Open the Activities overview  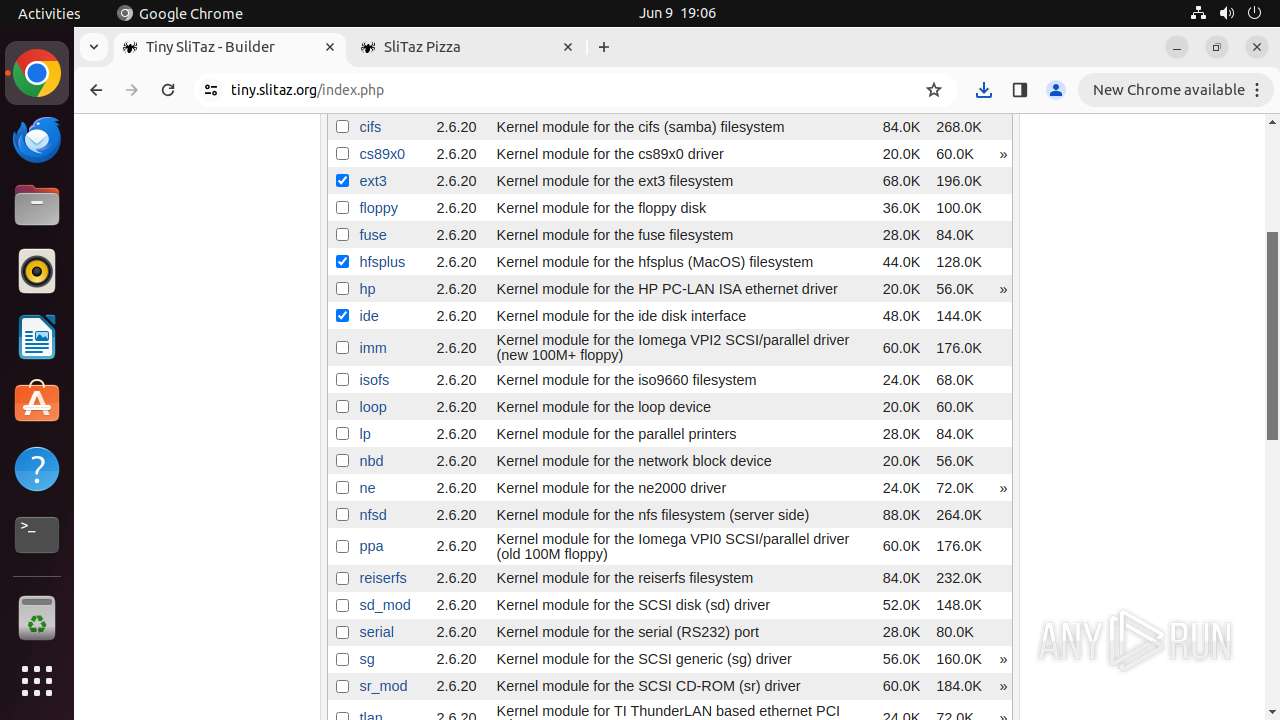[49, 13]
